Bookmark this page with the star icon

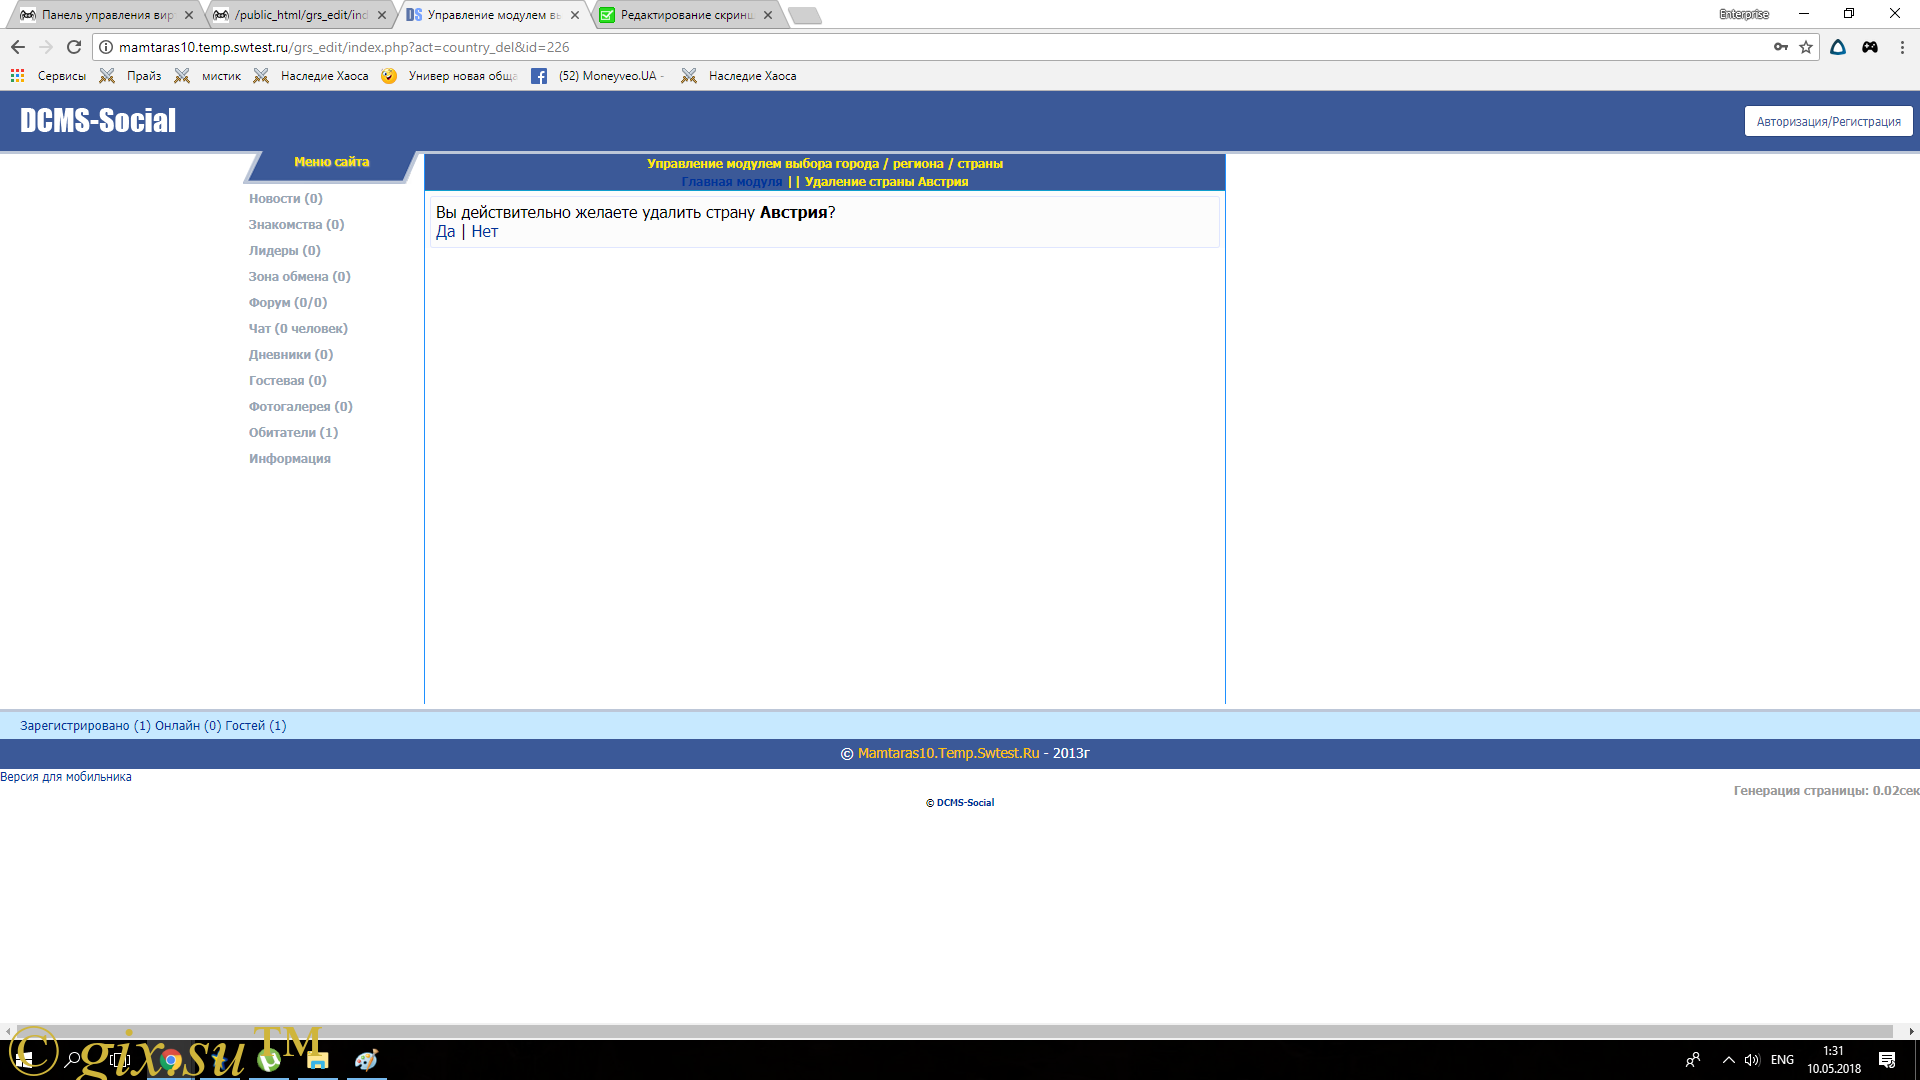point(1806,47)
